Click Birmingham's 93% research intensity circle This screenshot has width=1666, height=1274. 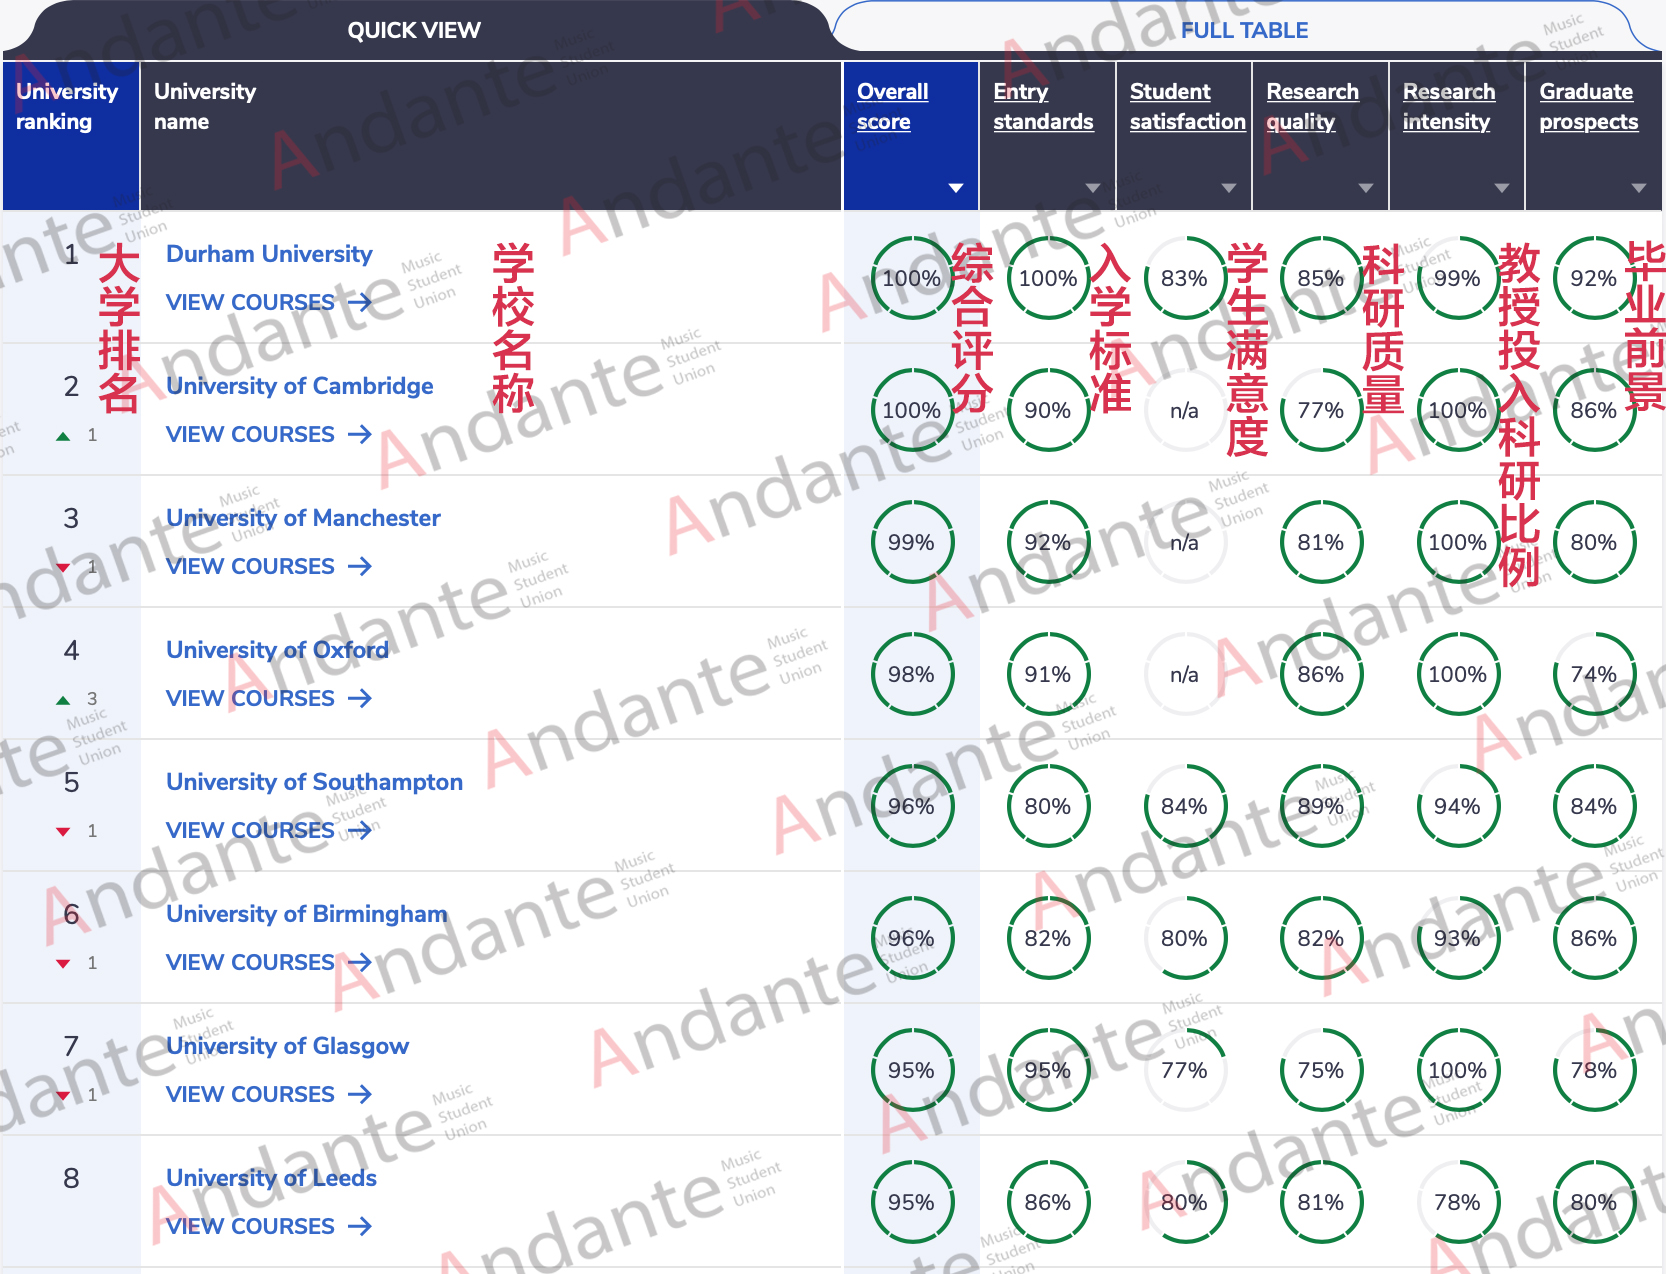pyautogui.click(x=1457, y=938)
